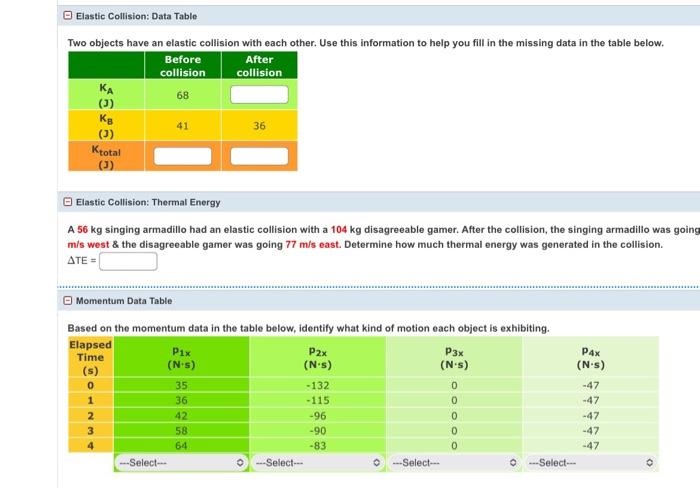Open the p4x motion type dropdown
The width and height of the screenshot is (700, 488).
(x=591, y=463)
